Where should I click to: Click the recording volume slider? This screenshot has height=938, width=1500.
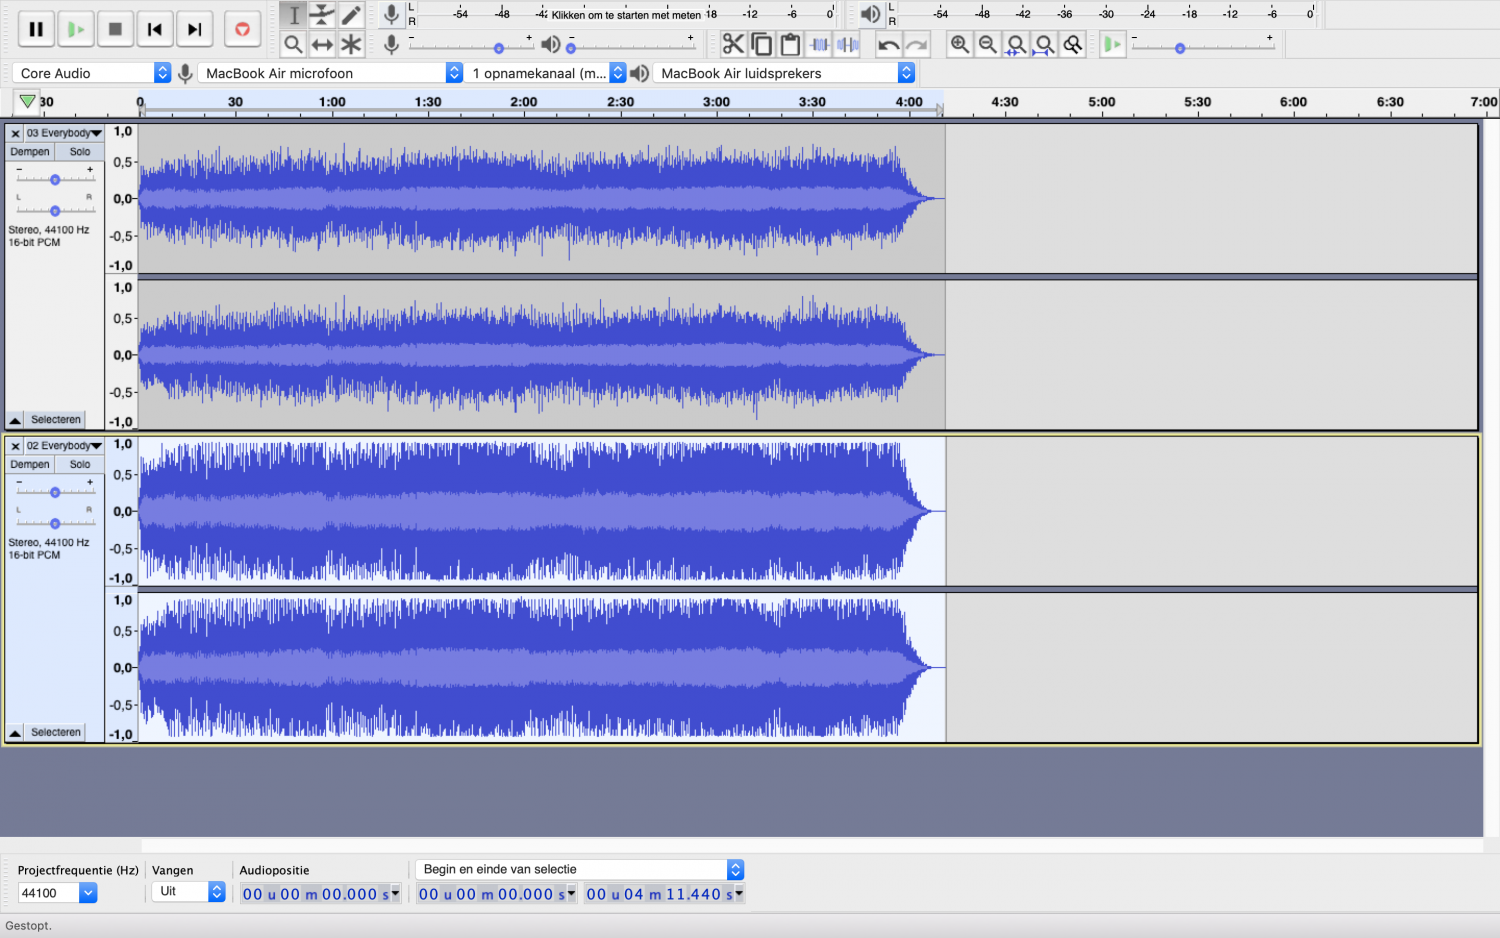click(x=471, y=47)
